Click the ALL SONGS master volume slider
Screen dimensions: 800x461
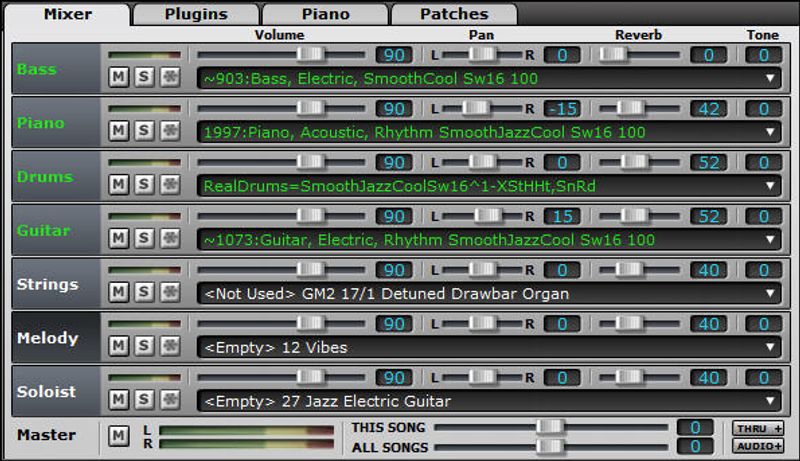[x=551, y=447]
